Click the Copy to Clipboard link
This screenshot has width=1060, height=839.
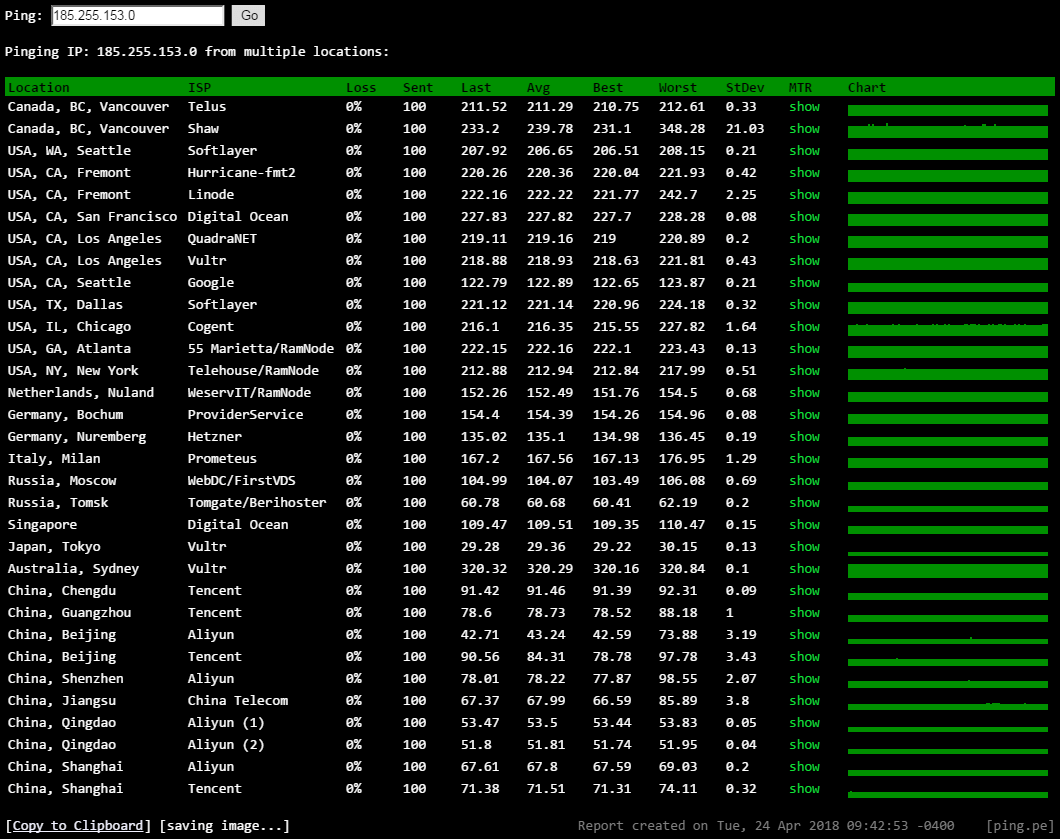point(78,826)
